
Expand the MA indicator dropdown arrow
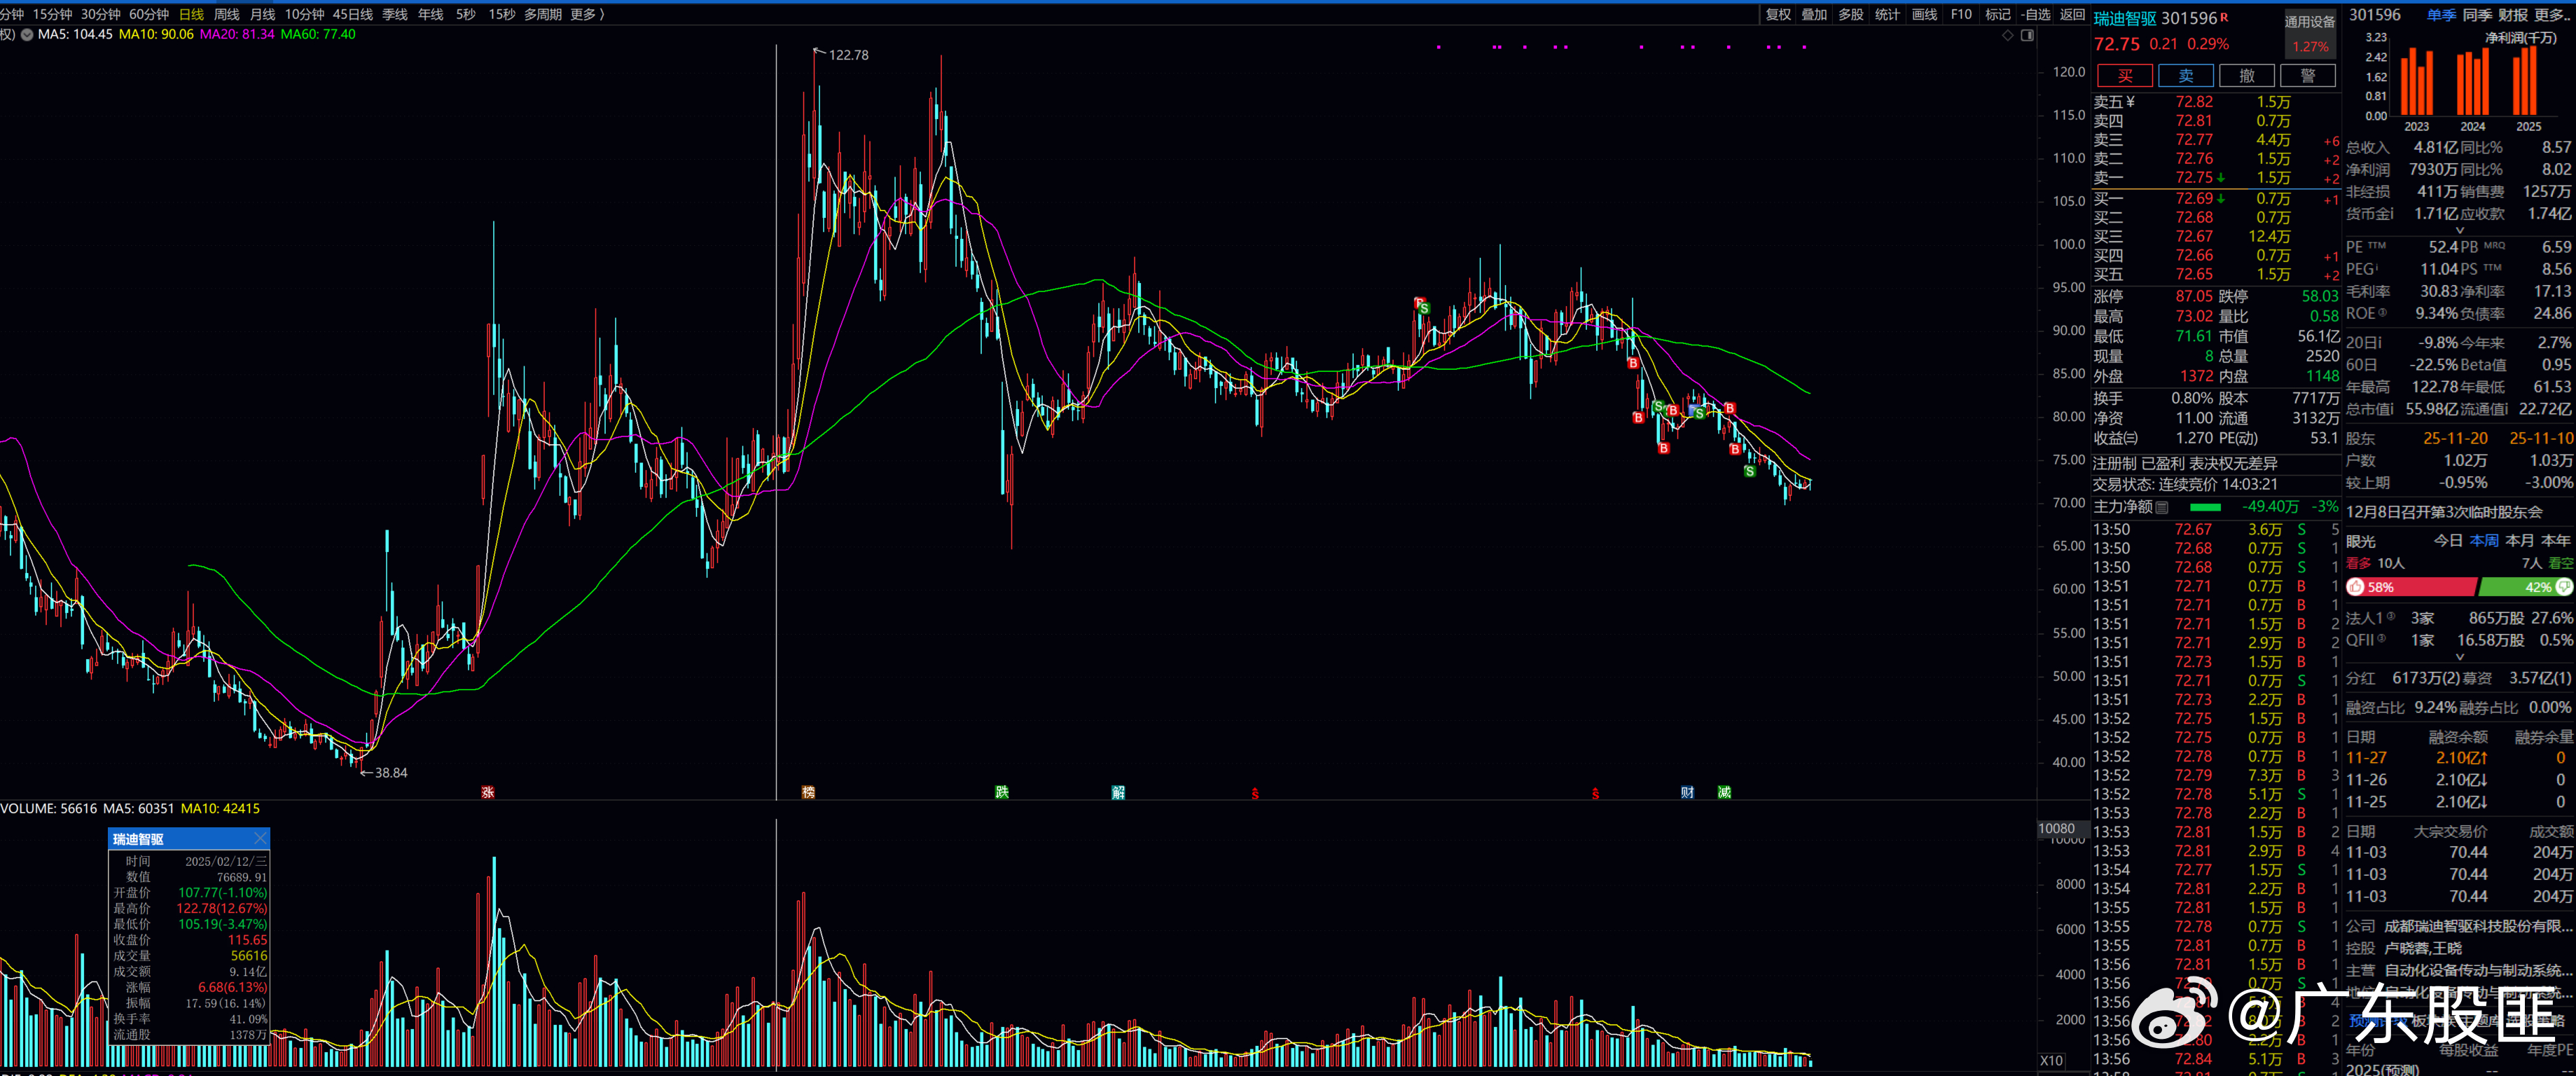click(x=27, y=35)
